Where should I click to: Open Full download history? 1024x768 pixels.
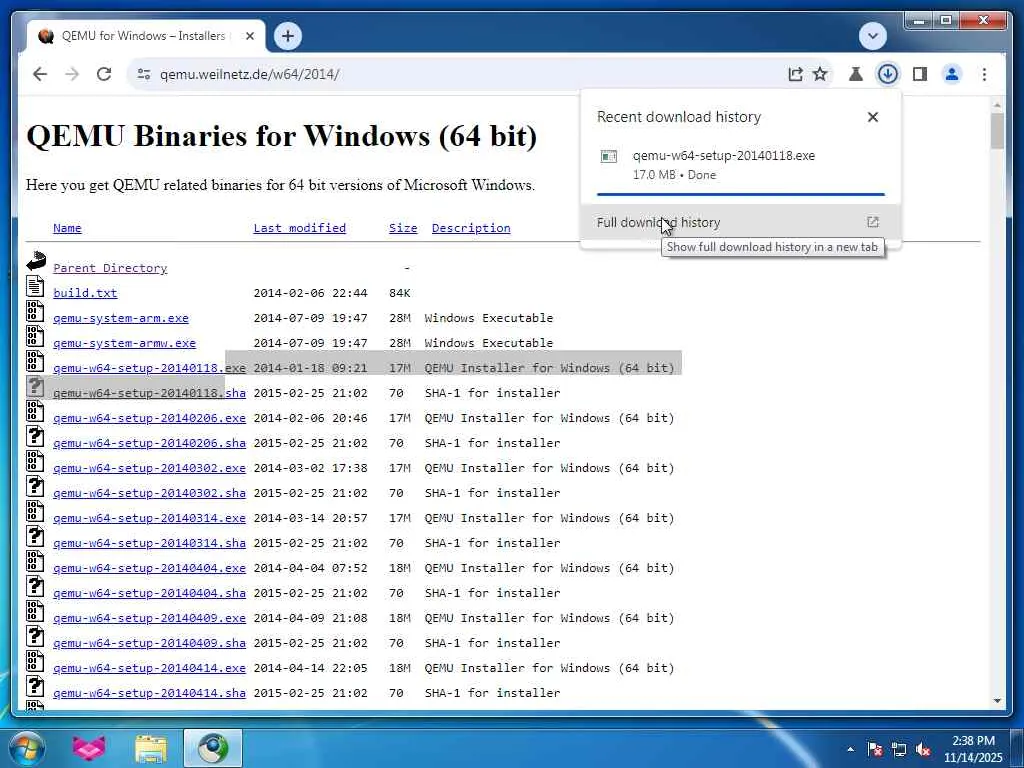[x=741, y=222]
